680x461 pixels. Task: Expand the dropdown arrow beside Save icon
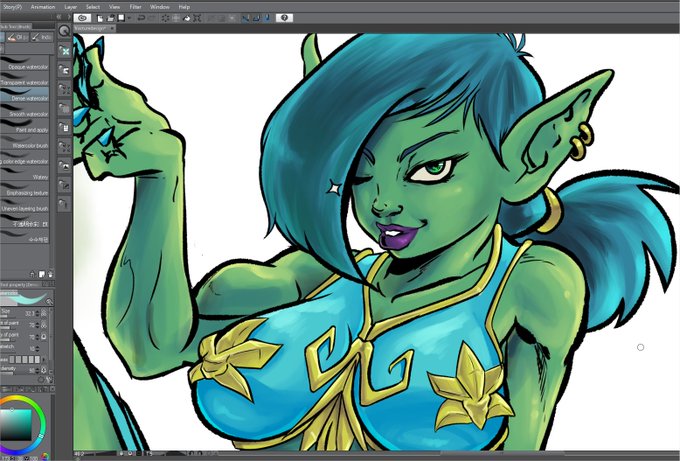[129, 18]
